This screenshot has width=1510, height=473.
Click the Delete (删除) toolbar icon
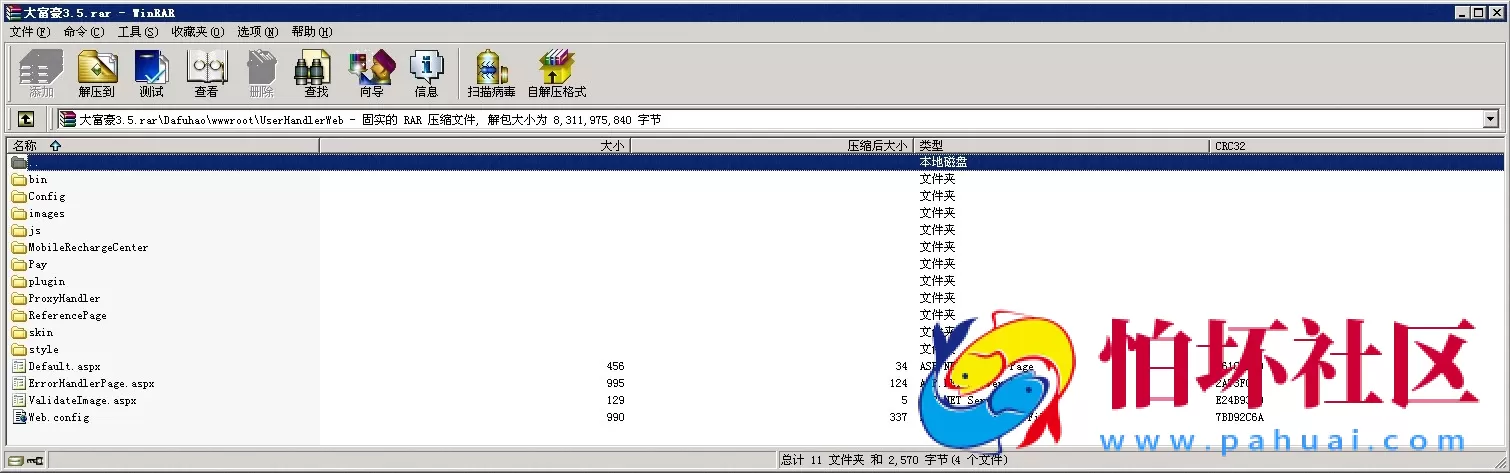click(x=261, y=73)
